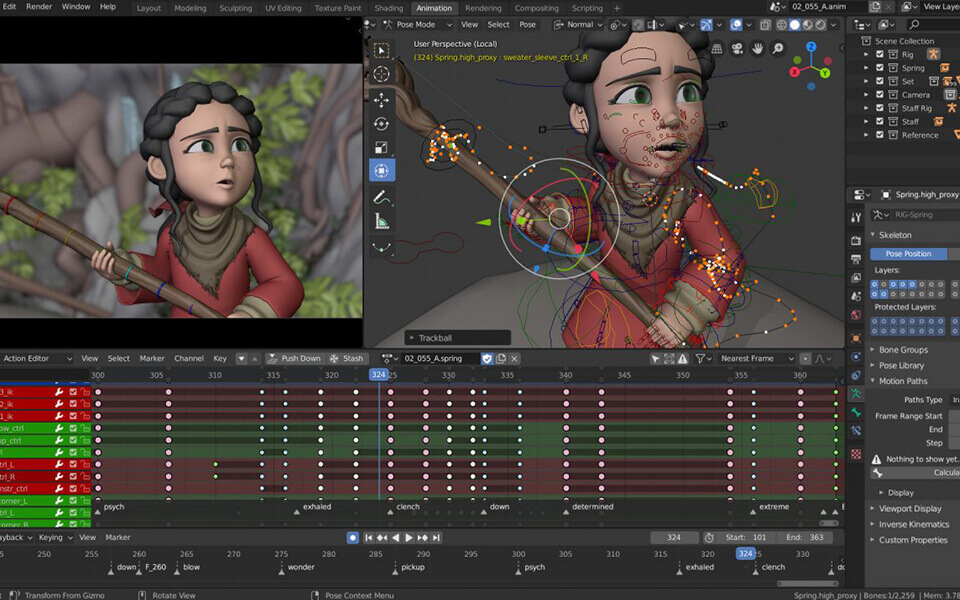
Task: Click the Pose Position button
Action: [x=909, y=253]
